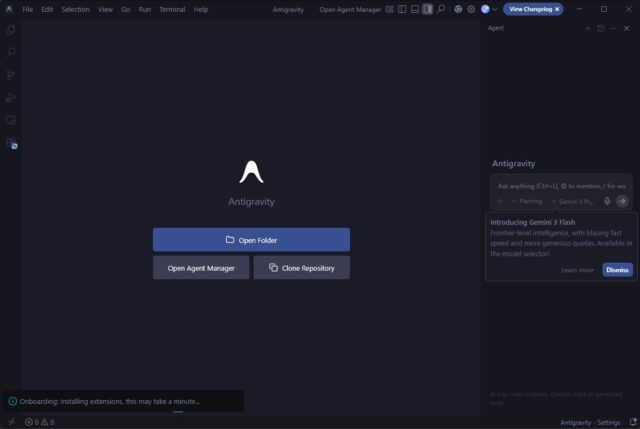Image resolution: width=640 pixels, height=429 pixels.
Task: Open the Remote Explorer view
Action: pos(11,120)
